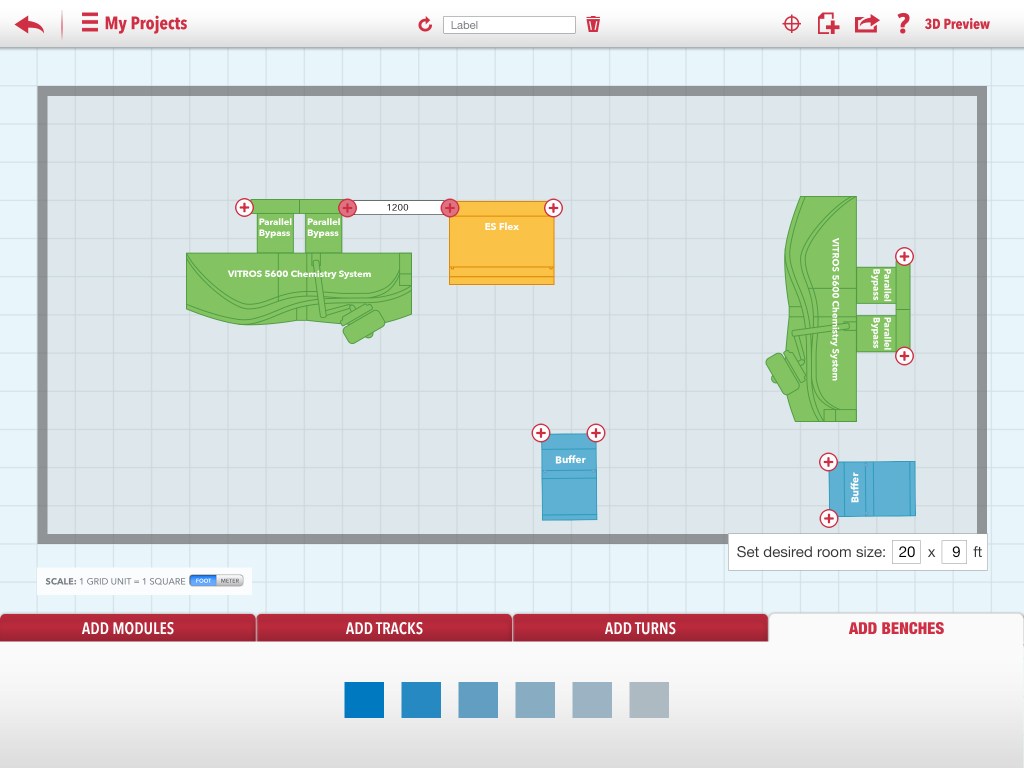This screenshot has width=1024, height=768.
Task: Click the plus connector on the ES Flex module
Action: coord(553,208)
